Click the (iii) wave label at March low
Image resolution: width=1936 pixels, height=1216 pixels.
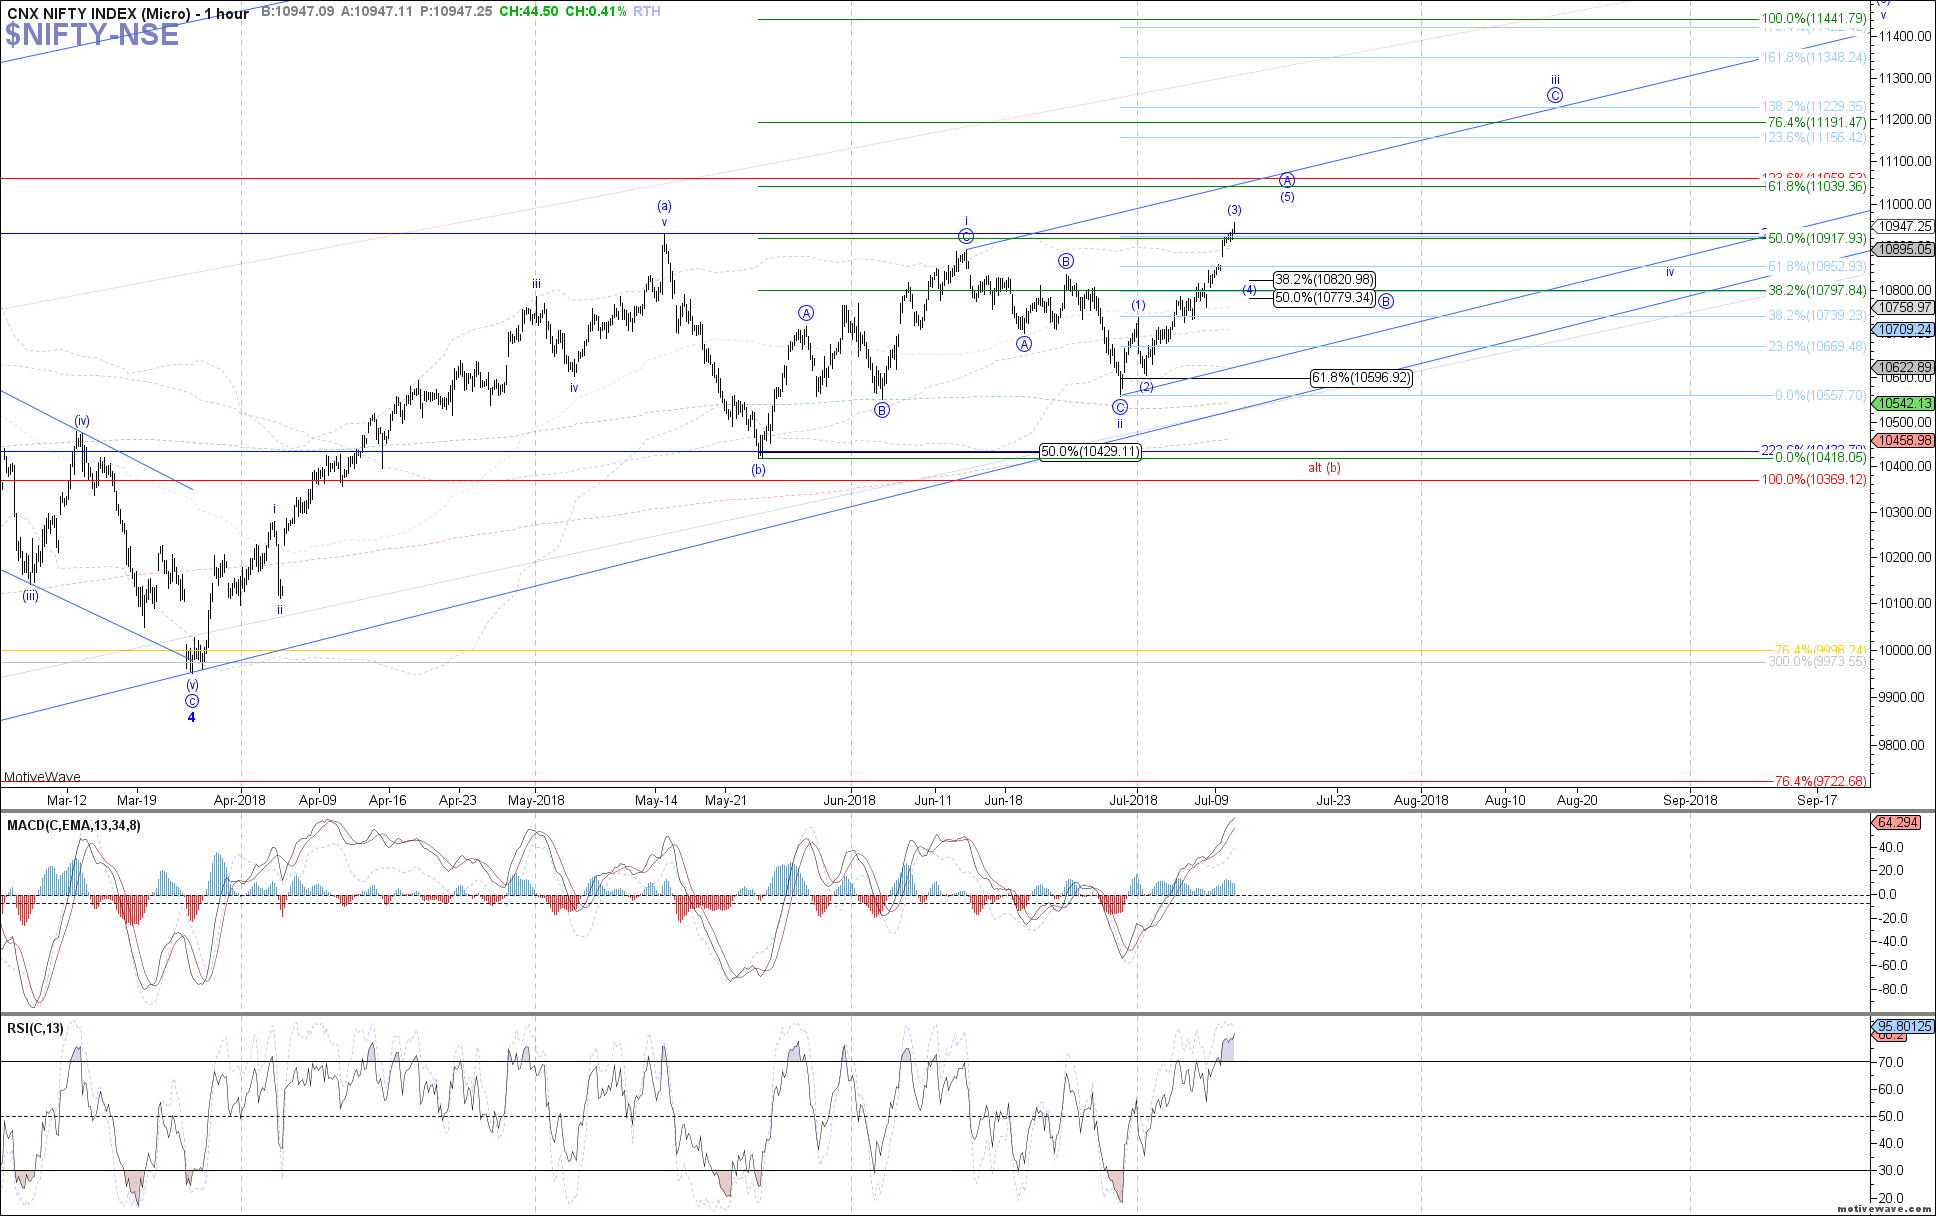tap(31, 596)
